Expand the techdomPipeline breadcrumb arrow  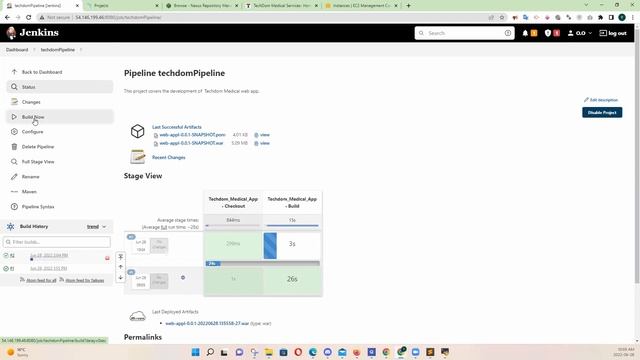81,50
